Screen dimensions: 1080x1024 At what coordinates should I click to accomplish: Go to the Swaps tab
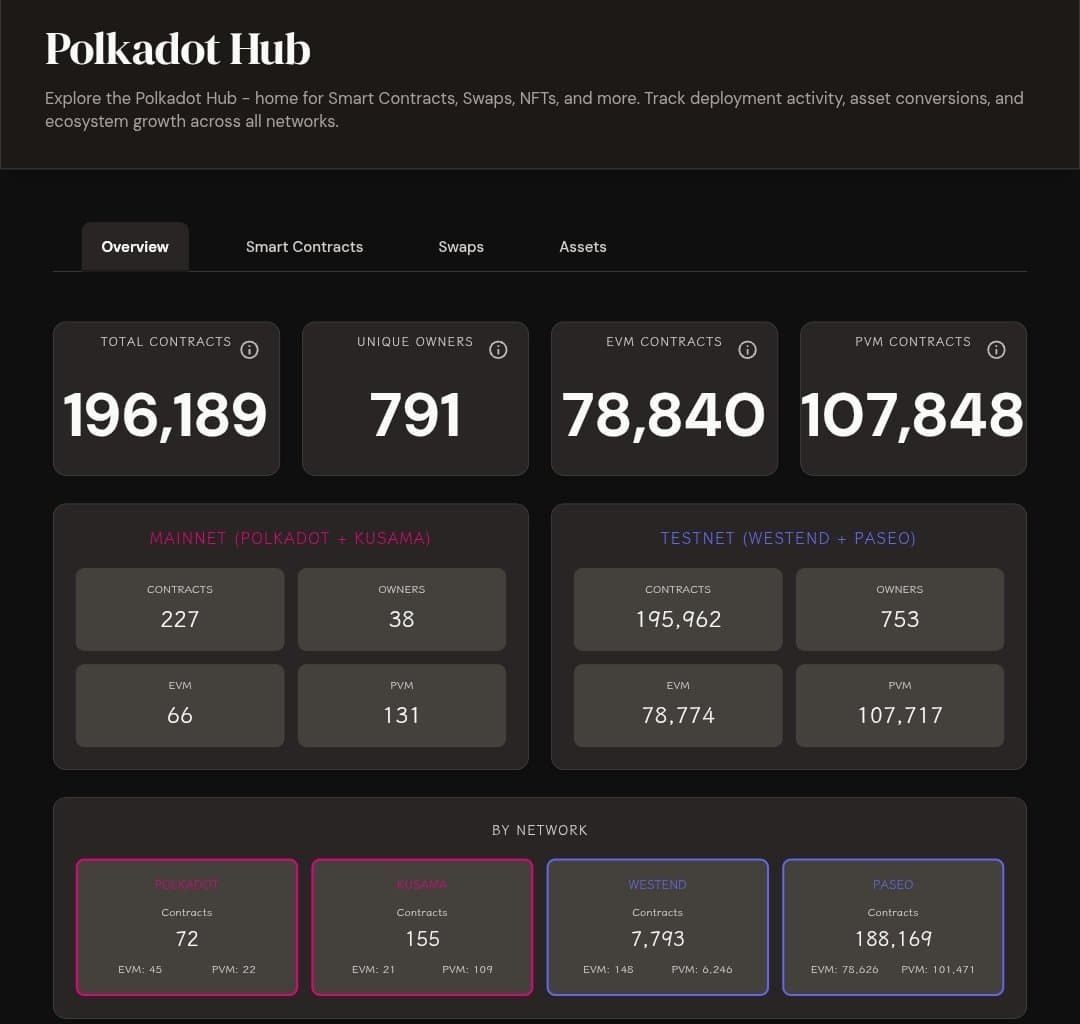point(461,247)
